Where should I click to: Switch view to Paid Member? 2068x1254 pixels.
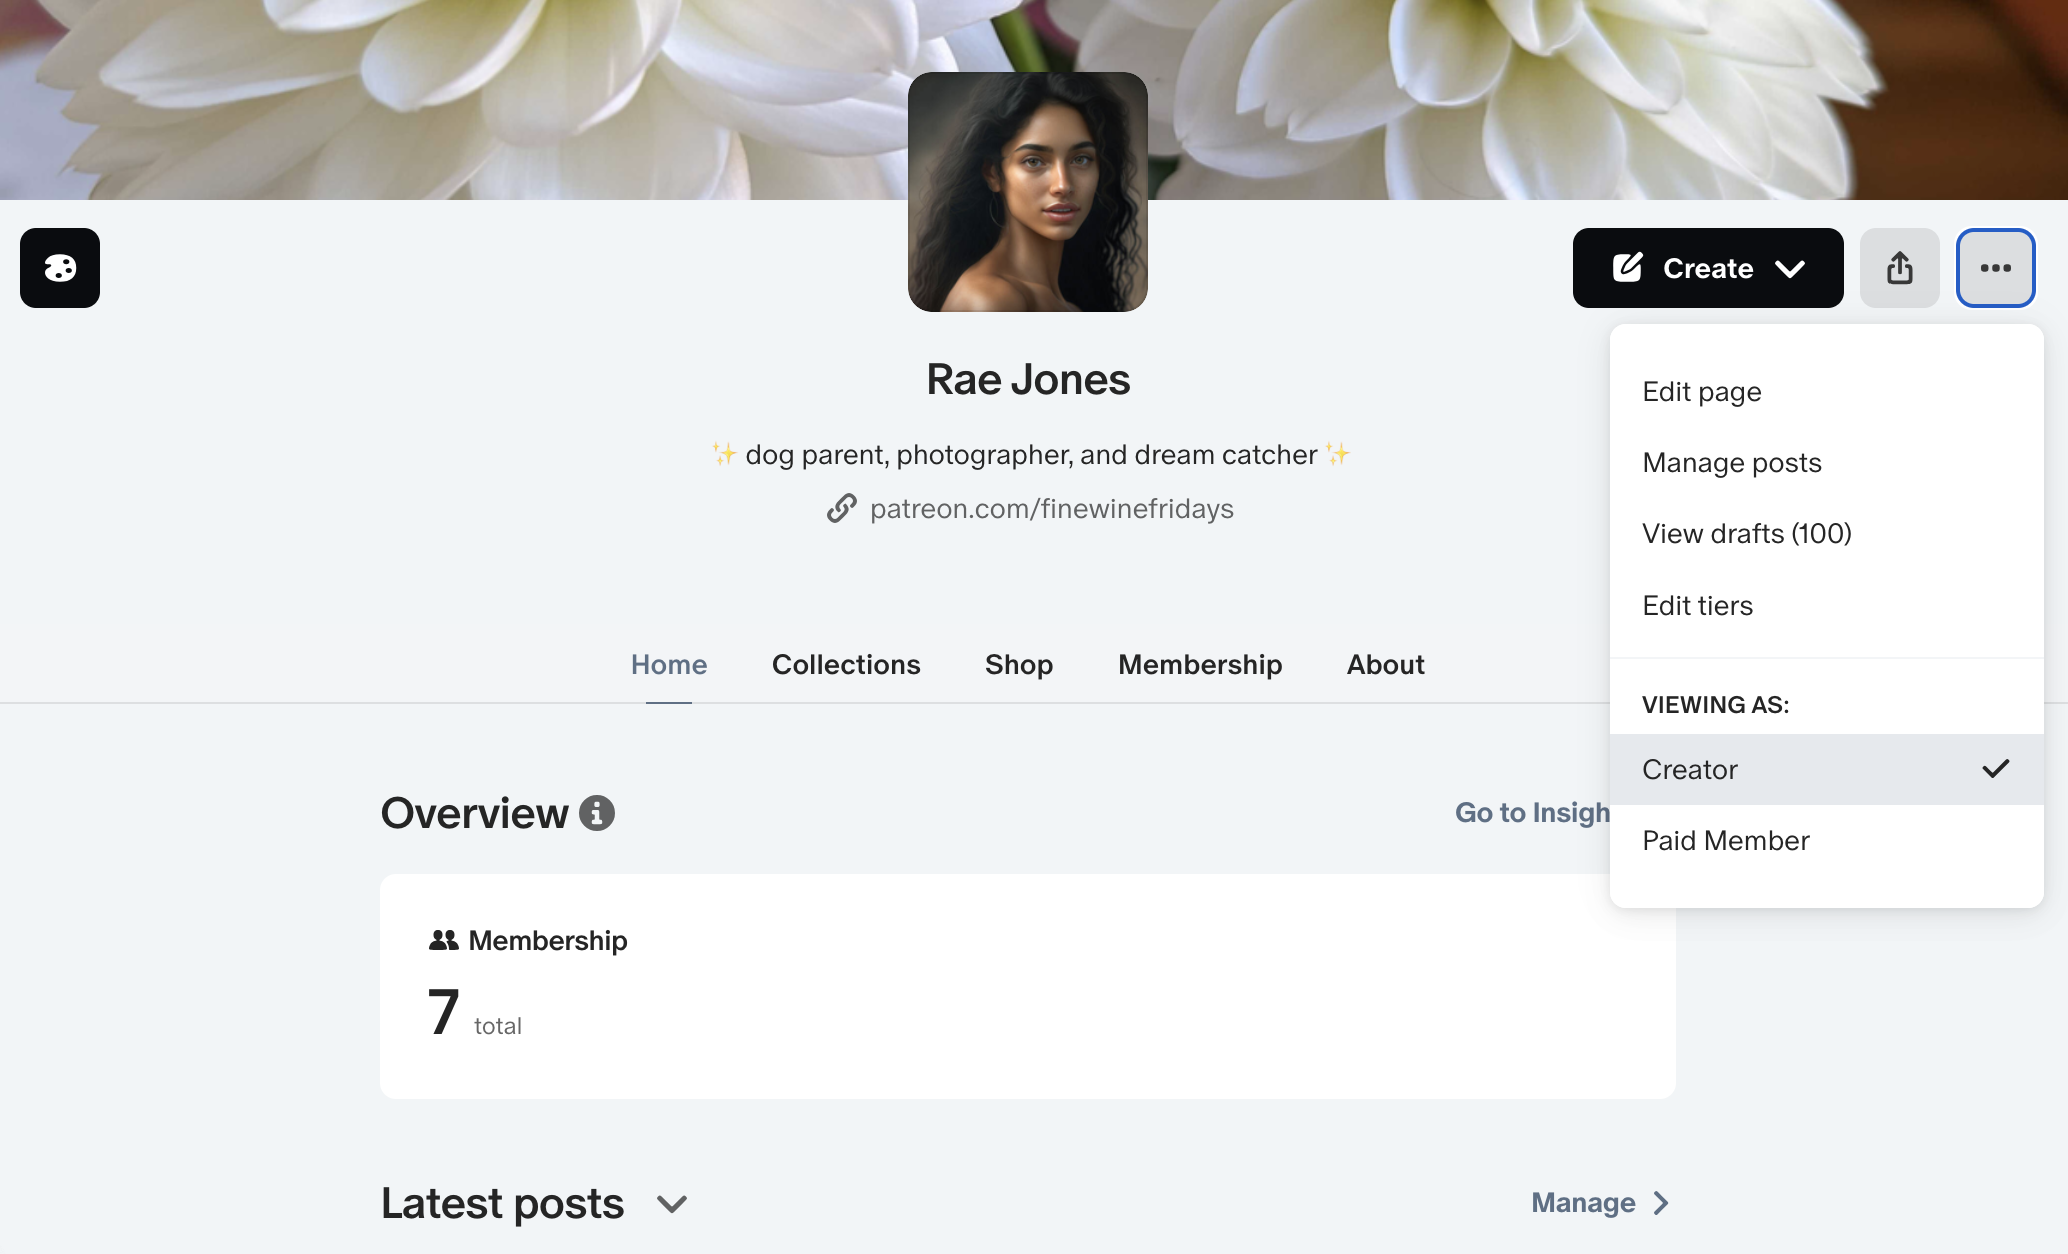[x=1726, y=840]
